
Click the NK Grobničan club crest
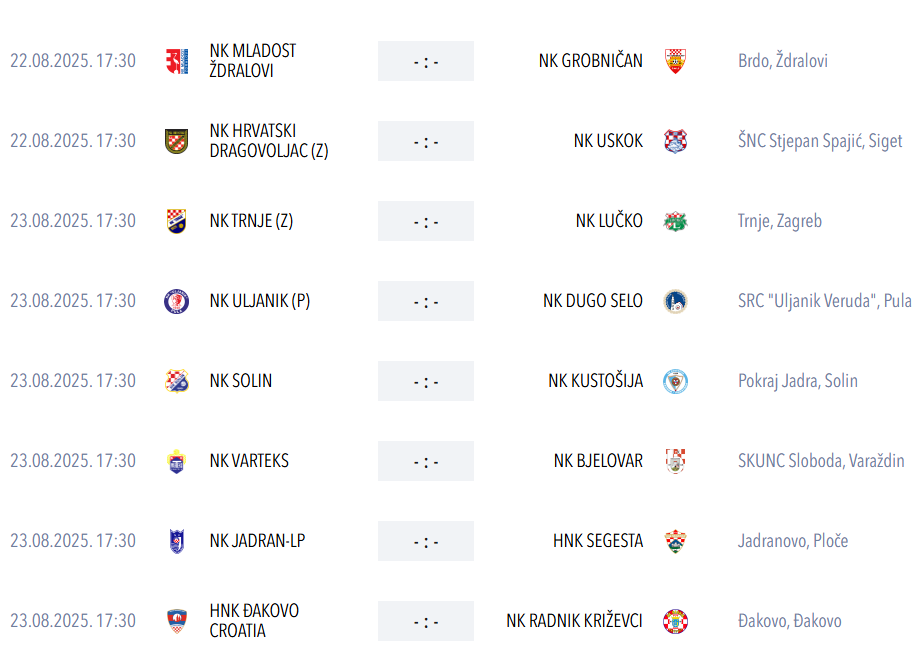[675, 61]
